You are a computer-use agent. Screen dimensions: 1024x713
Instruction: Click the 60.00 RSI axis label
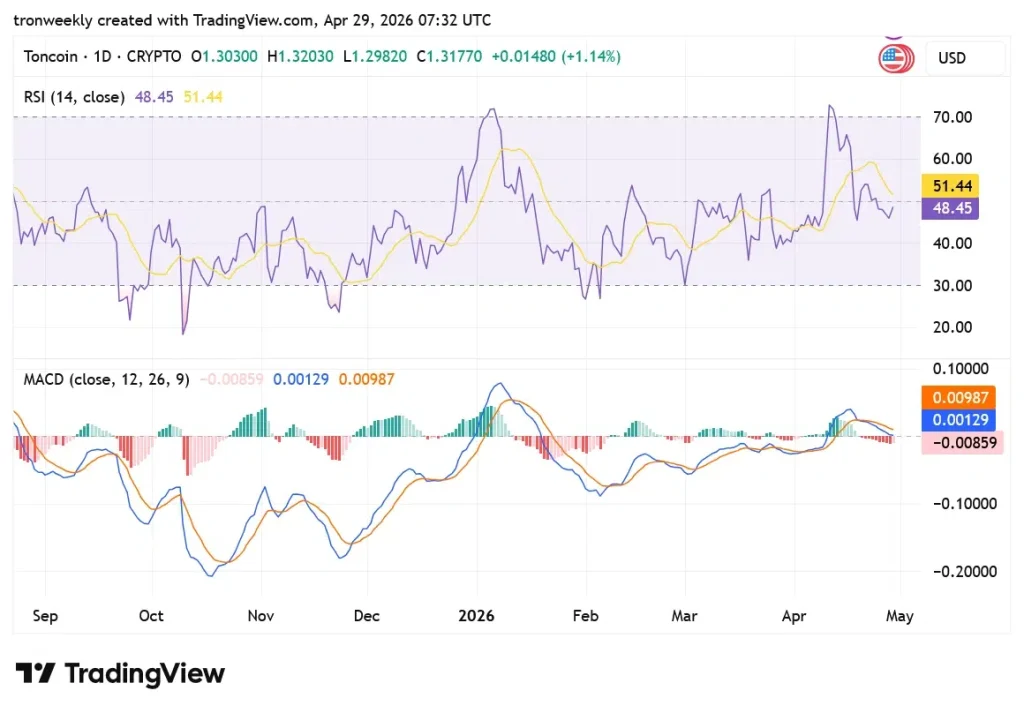coord(952,159)
